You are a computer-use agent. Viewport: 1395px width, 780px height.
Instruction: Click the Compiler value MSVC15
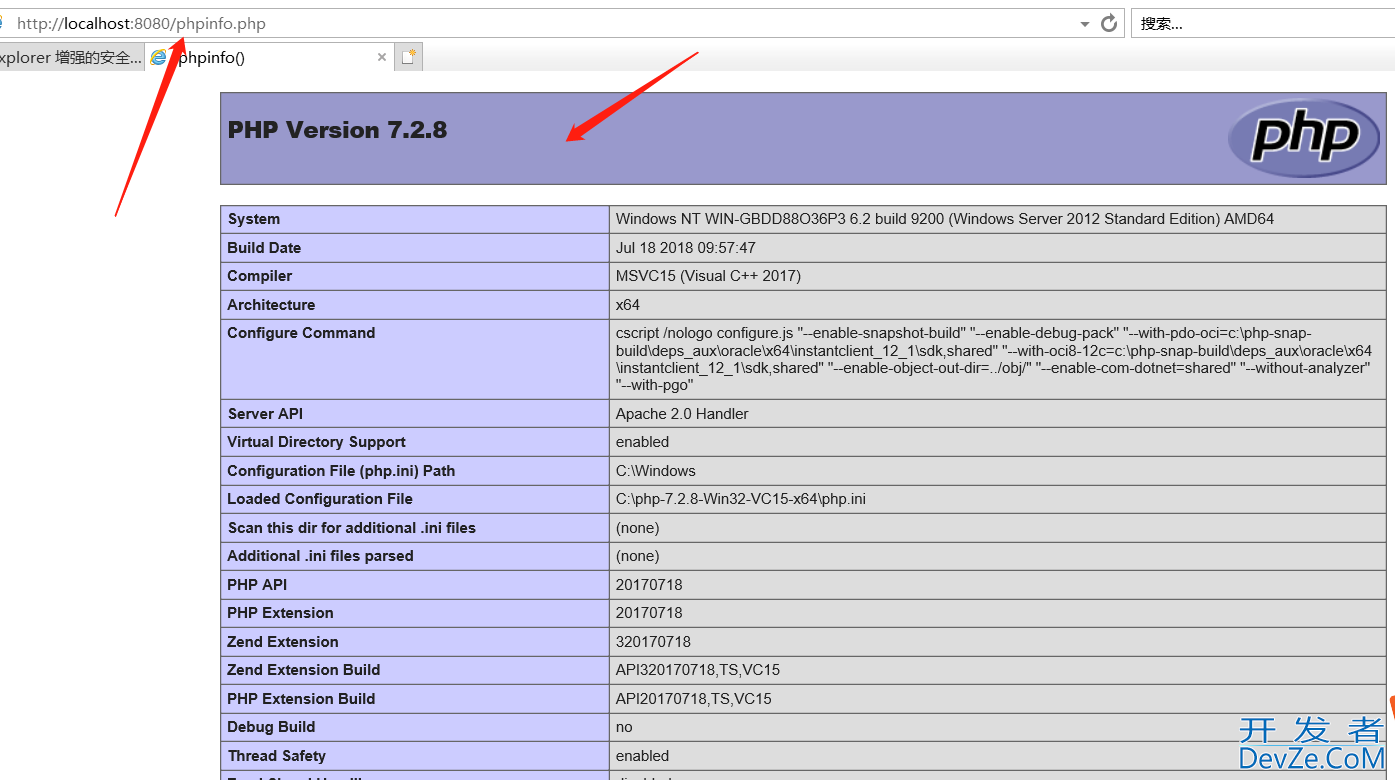[708, 276]
